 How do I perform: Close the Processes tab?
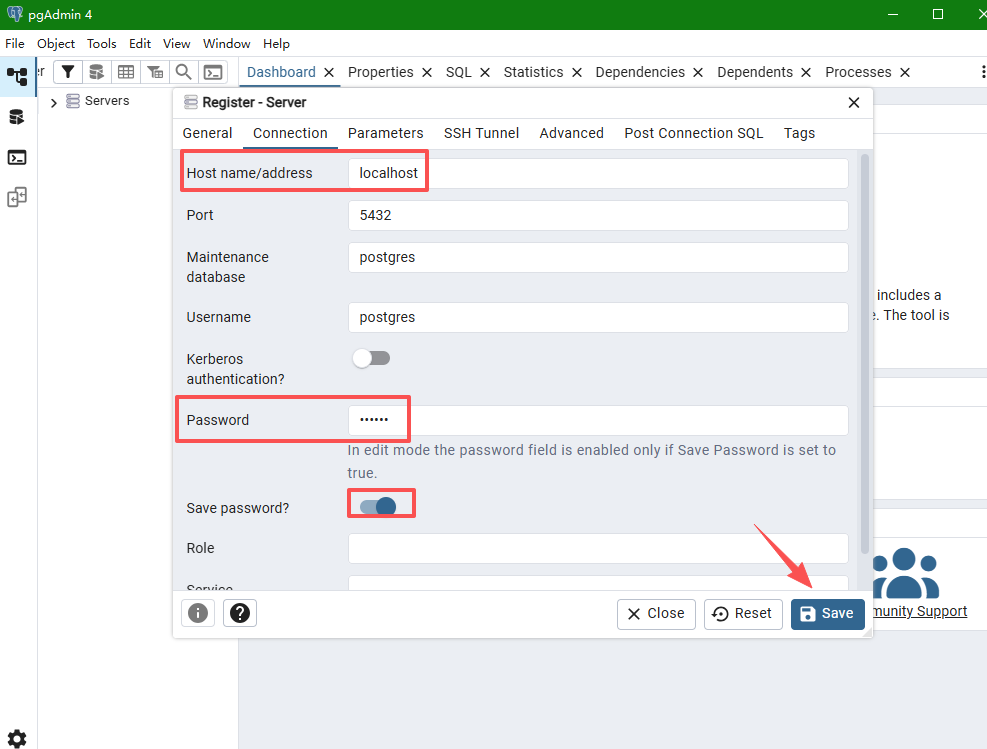click(905, 72)
